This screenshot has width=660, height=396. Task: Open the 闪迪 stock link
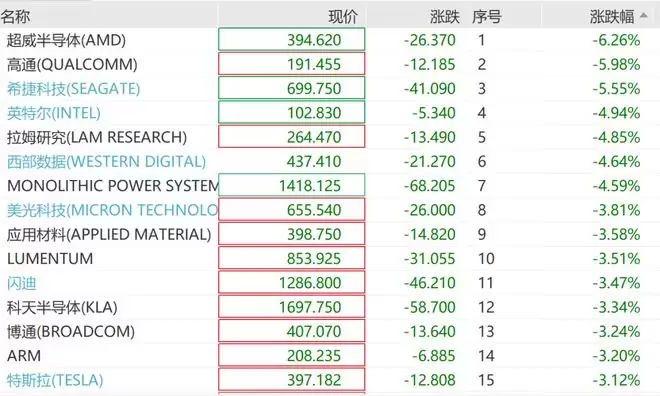point(21,283)
